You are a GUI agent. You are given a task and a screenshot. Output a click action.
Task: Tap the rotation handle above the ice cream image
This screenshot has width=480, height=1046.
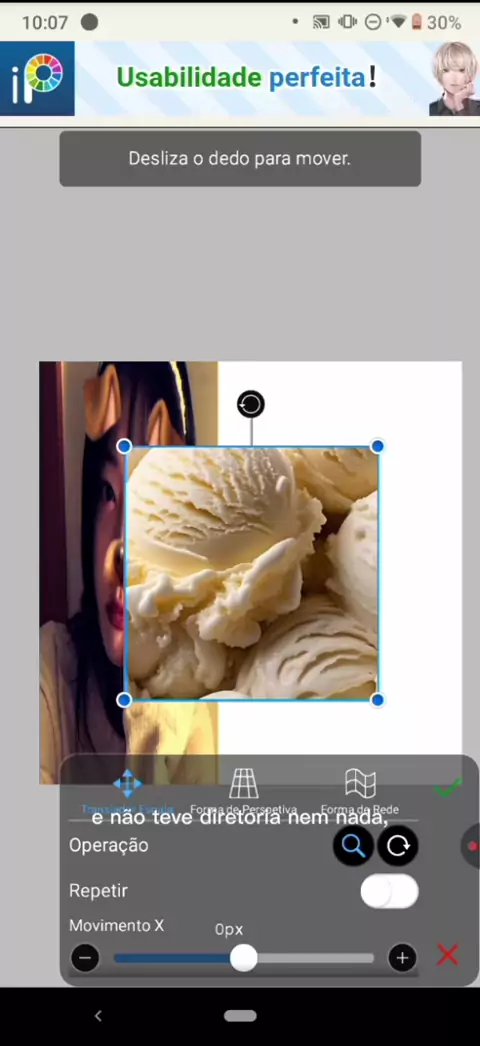click(x=251, y=404)
